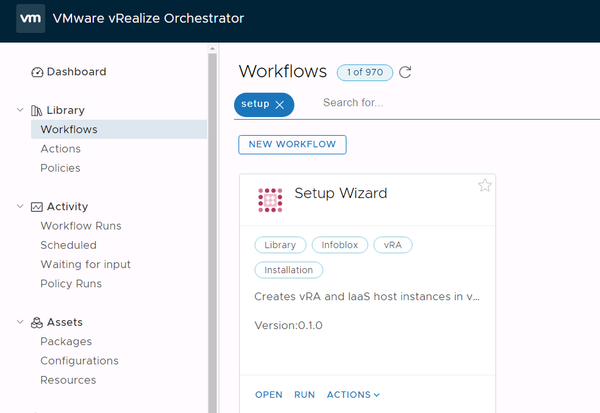Open Policies under Library
The width and height of the screenshot is (600, 413).
pos(60,168)
